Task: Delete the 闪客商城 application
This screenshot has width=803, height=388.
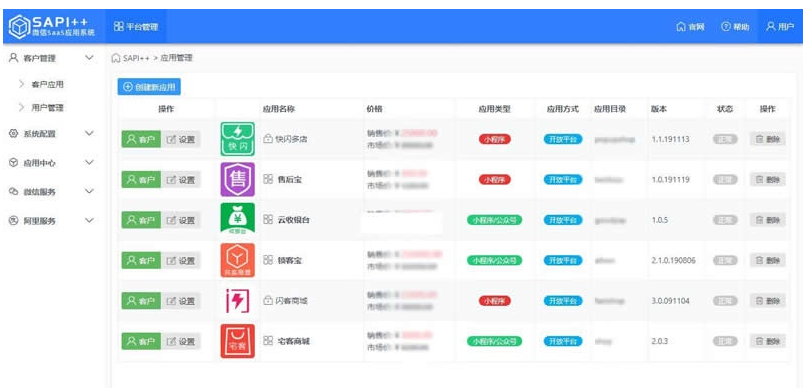Action: click(x=768, y=300)
